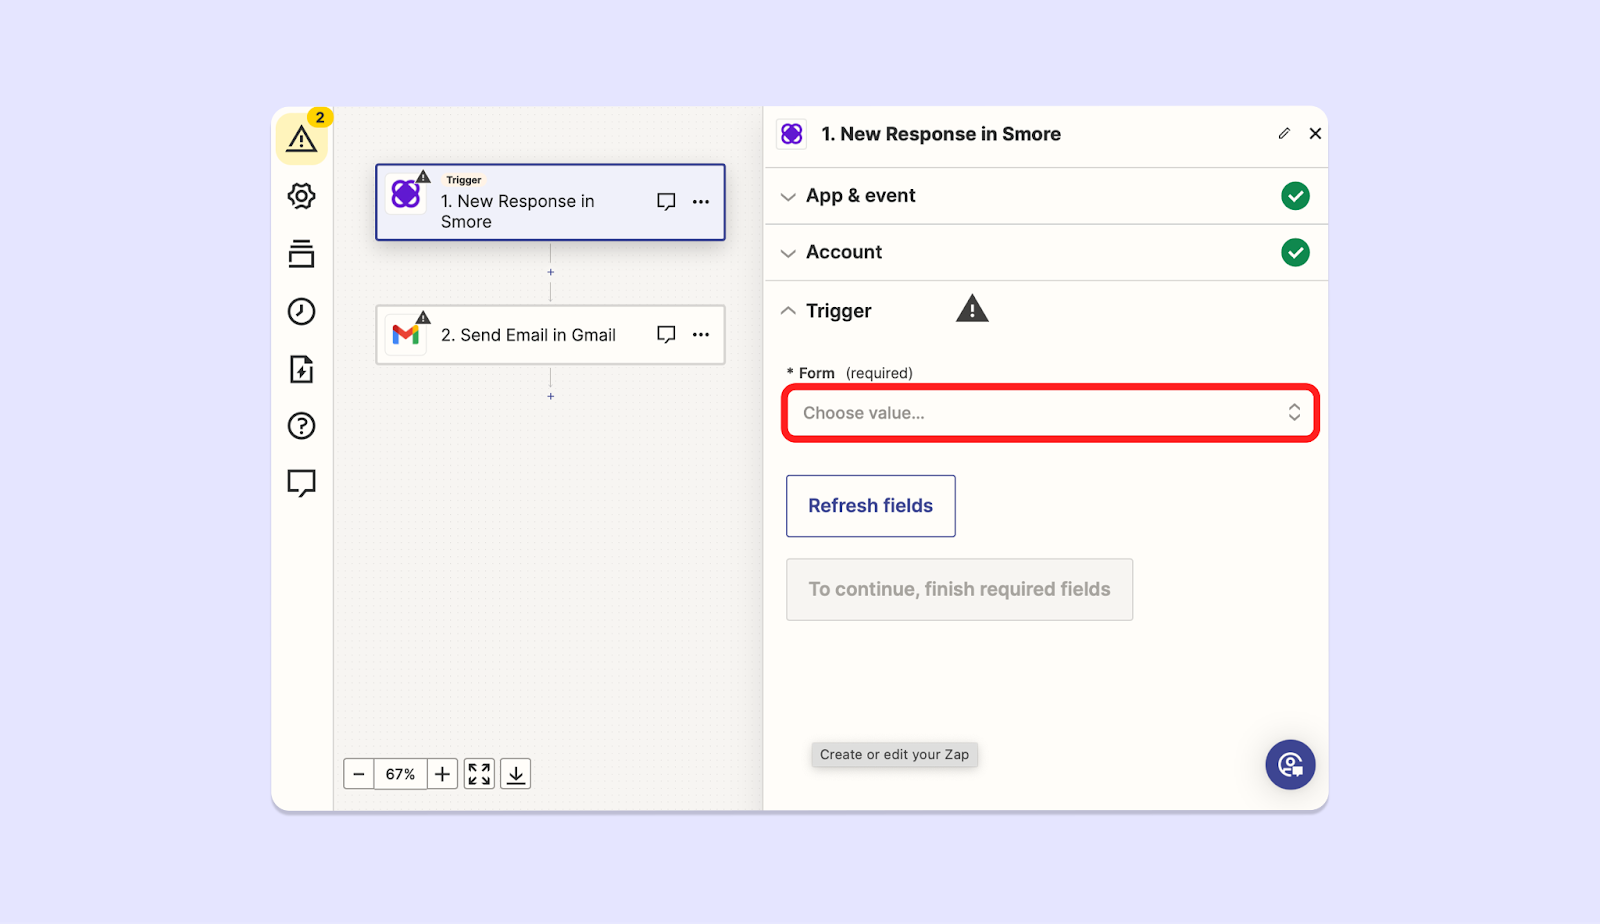The width and height of the screenshot is (1600, 924).
Task: Zoom in the canvas with plus button
Action: click(x=442, y=774)
